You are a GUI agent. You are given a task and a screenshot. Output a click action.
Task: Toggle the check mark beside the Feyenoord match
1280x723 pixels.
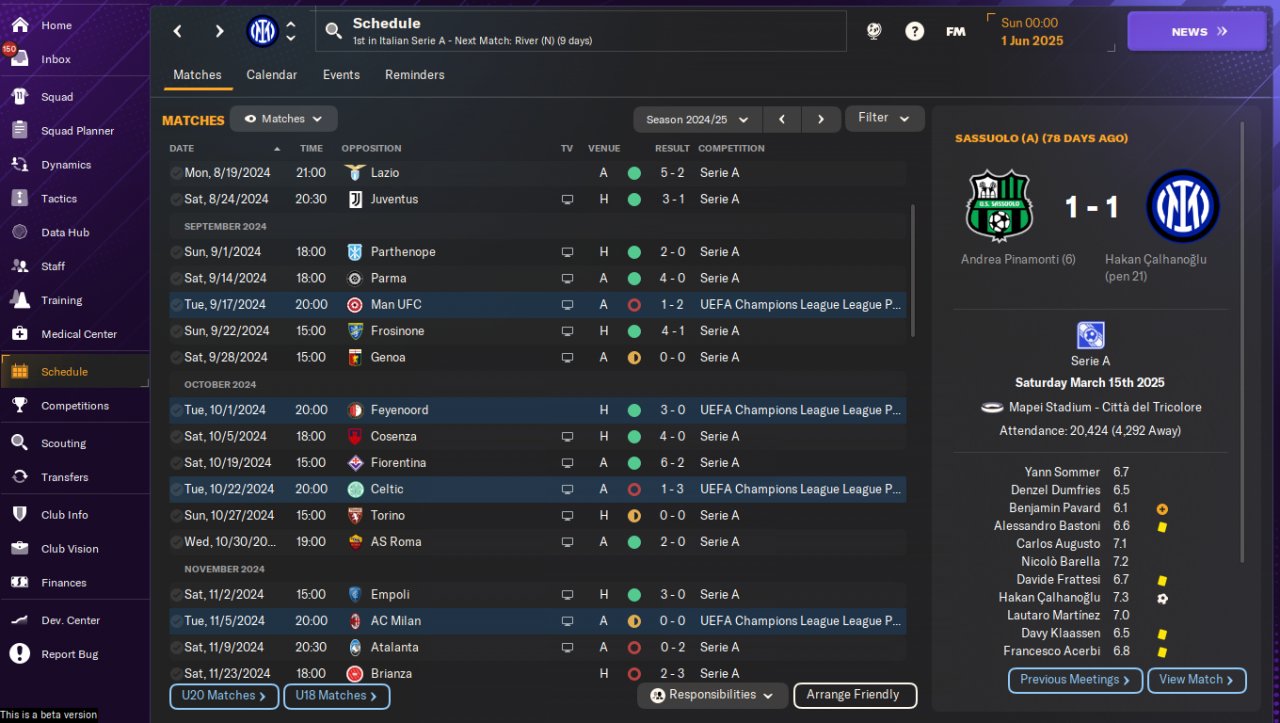(x=176, y=410)
